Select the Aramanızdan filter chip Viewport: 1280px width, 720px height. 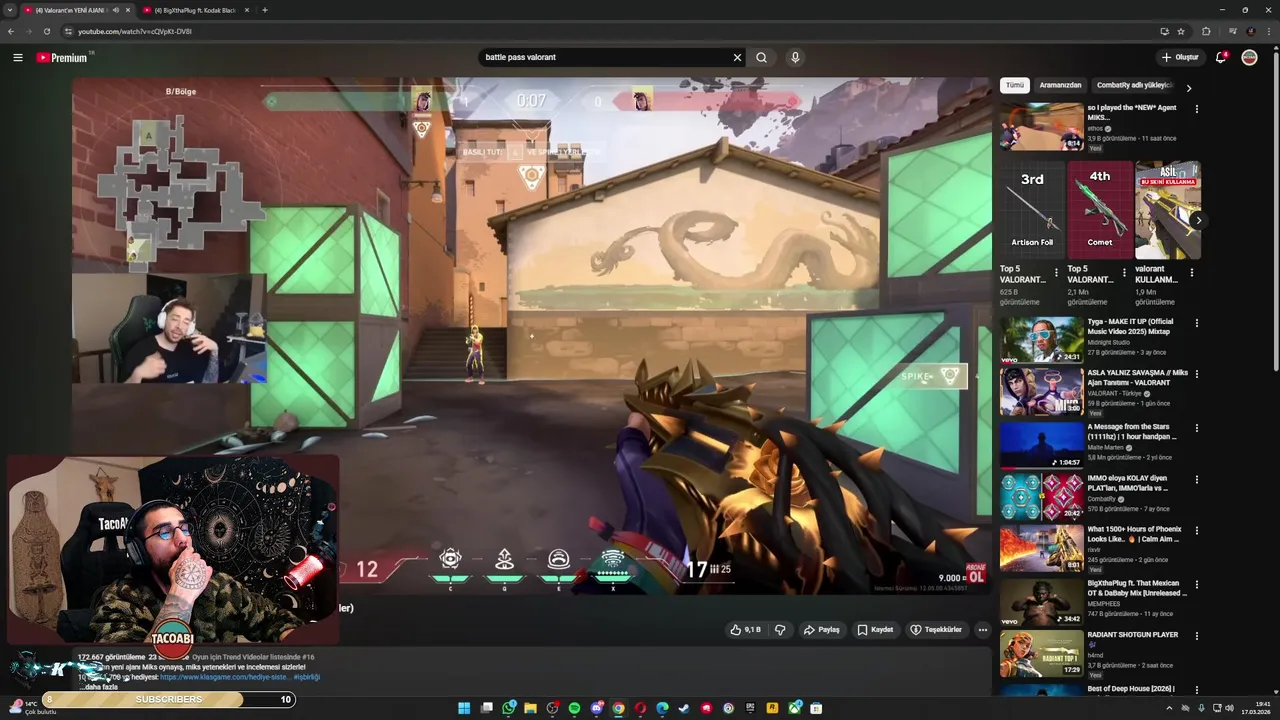click(x=1060, y=86)
